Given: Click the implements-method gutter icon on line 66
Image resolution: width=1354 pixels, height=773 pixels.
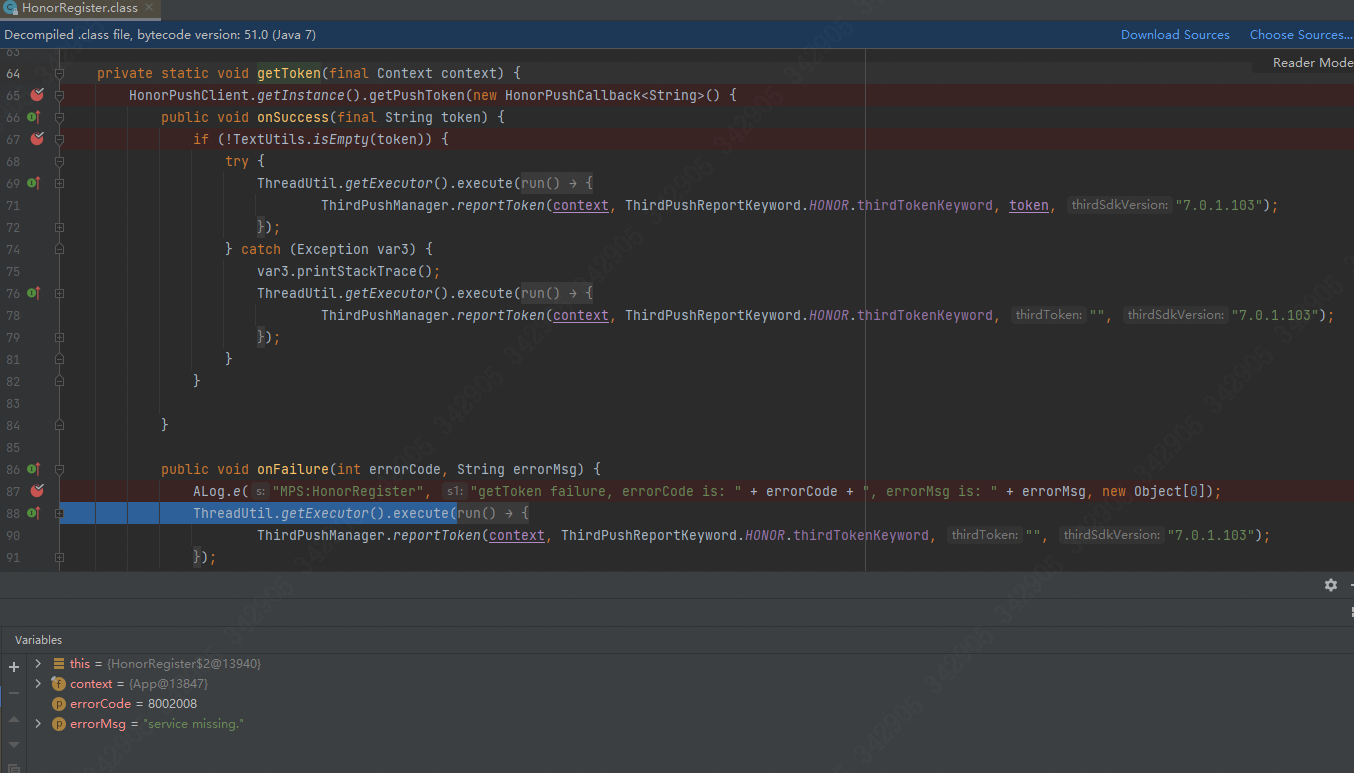Looking at the screenshot, I should click(x=33, y=117).
